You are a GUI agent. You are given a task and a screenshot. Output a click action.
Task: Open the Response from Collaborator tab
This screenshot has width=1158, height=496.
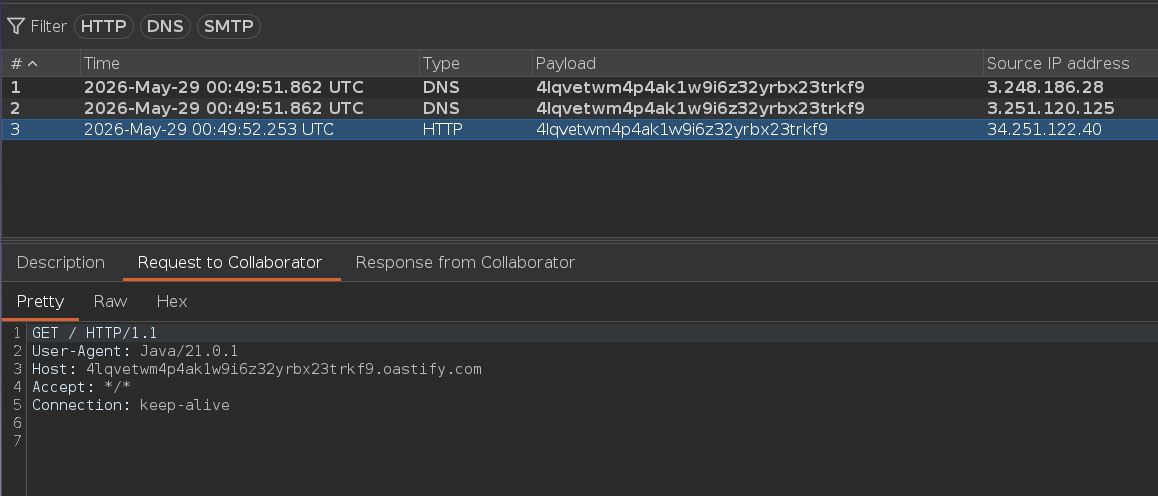tap(465, 263)
